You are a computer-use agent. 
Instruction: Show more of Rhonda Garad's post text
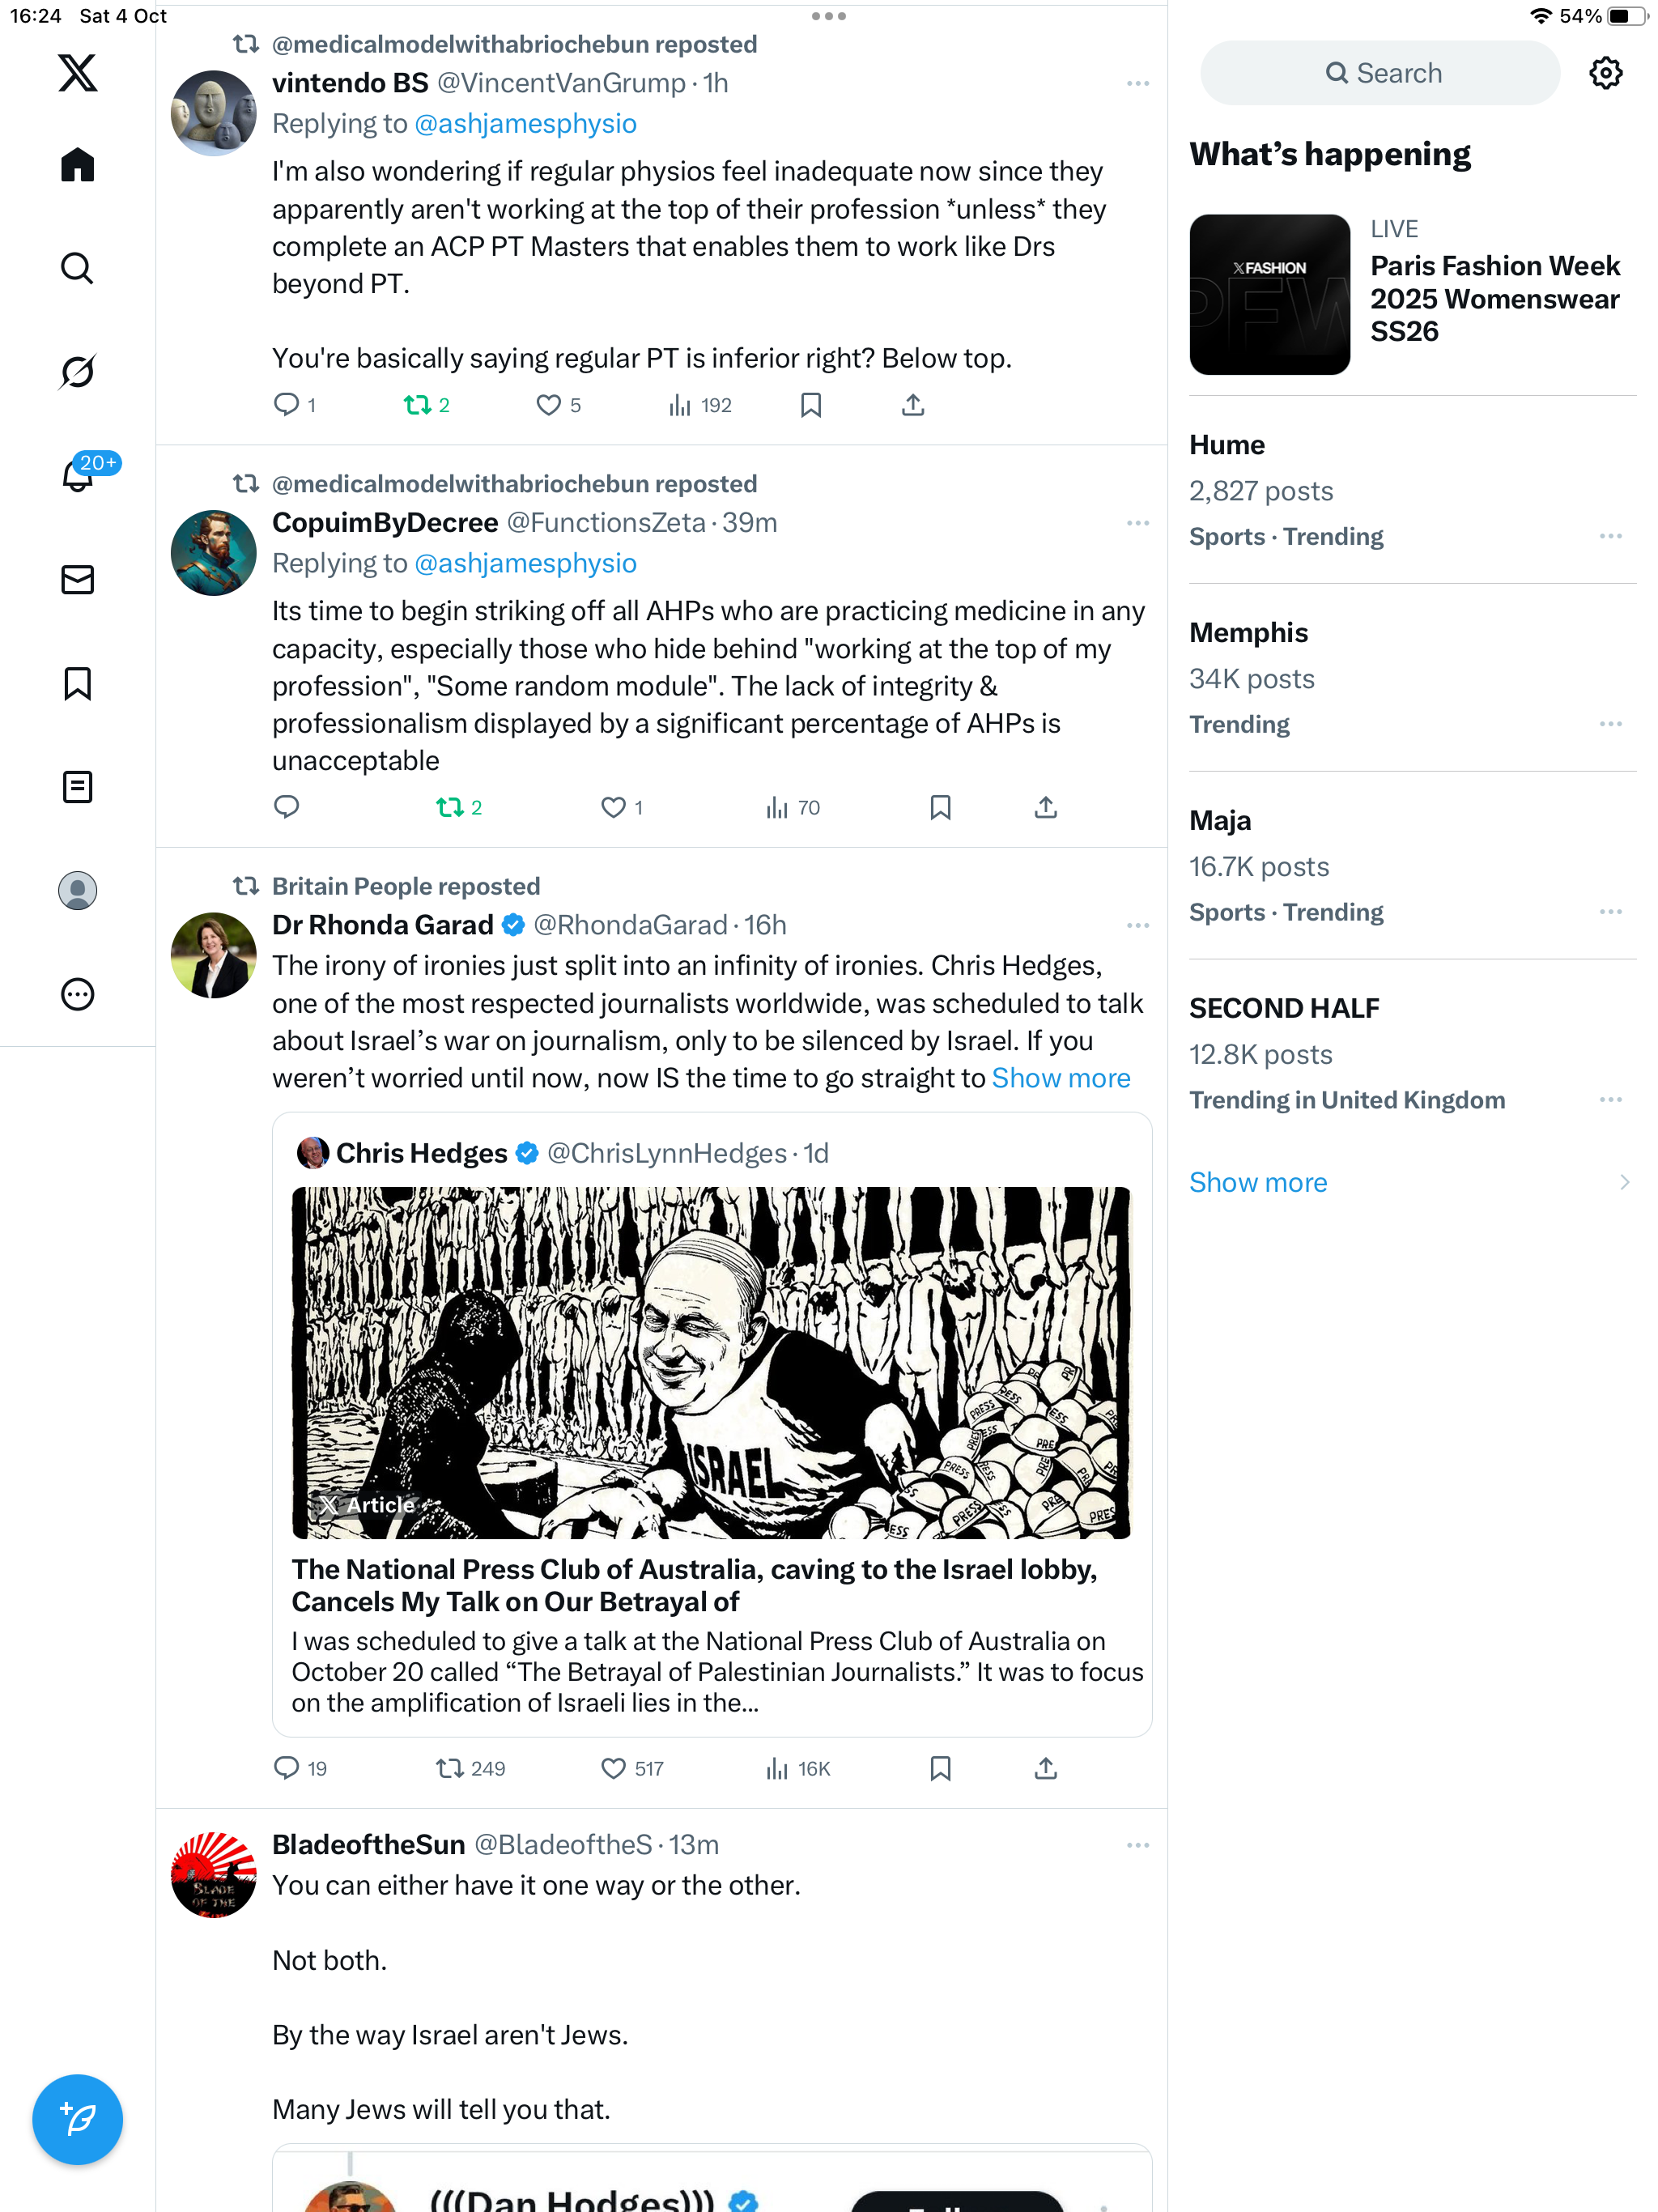pos(1060,1078)
